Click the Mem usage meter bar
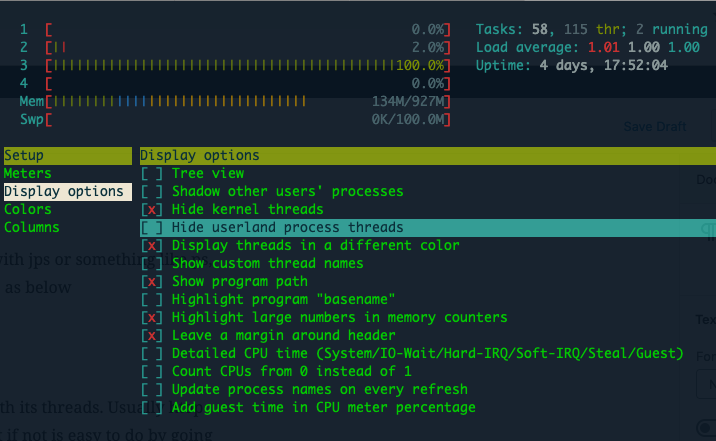The image size is (716, 441). (248, 101)
